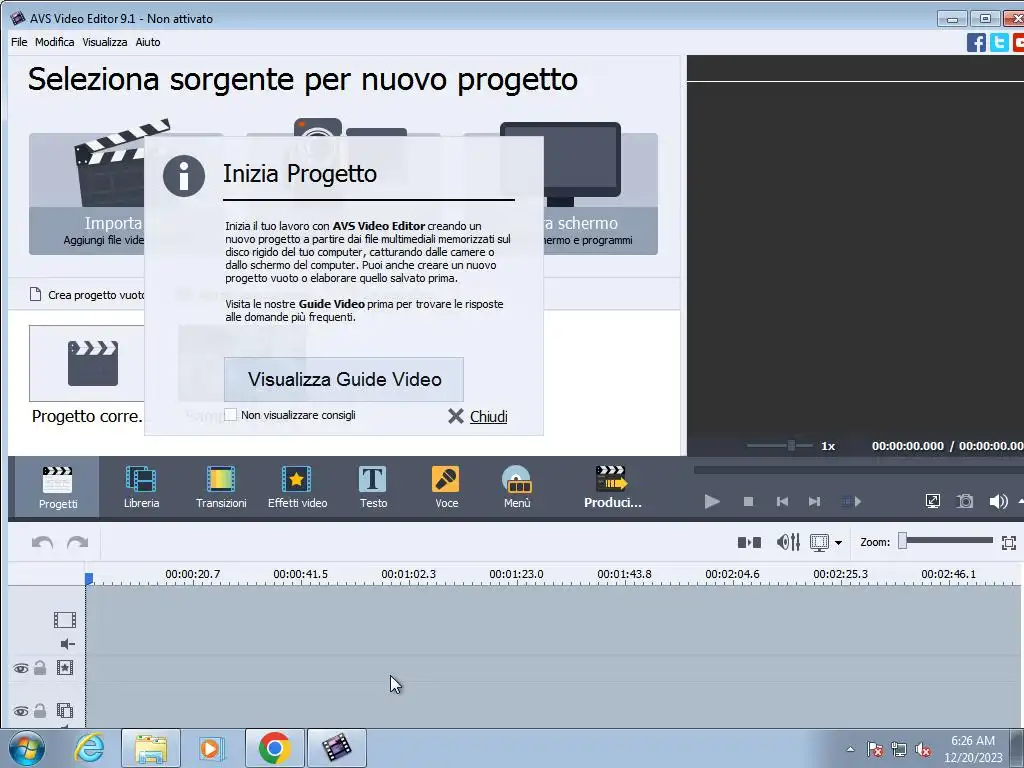Adjust the playback speed 1x slider

click(780, 445)
